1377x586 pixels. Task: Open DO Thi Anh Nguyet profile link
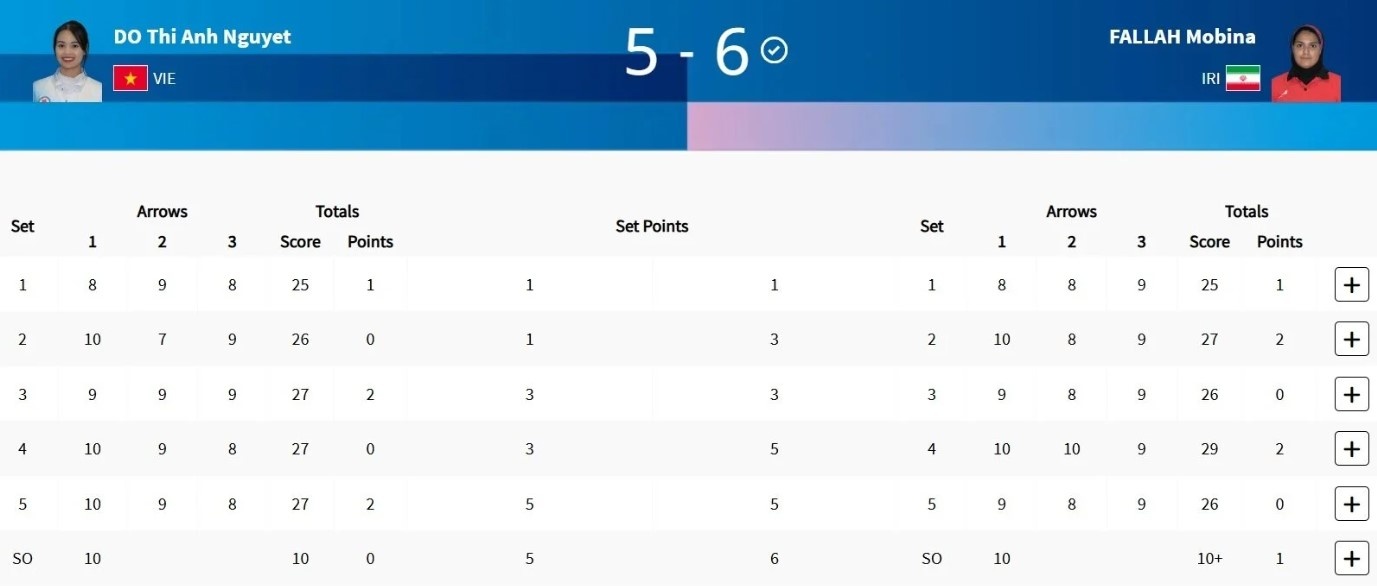point(202,38)
